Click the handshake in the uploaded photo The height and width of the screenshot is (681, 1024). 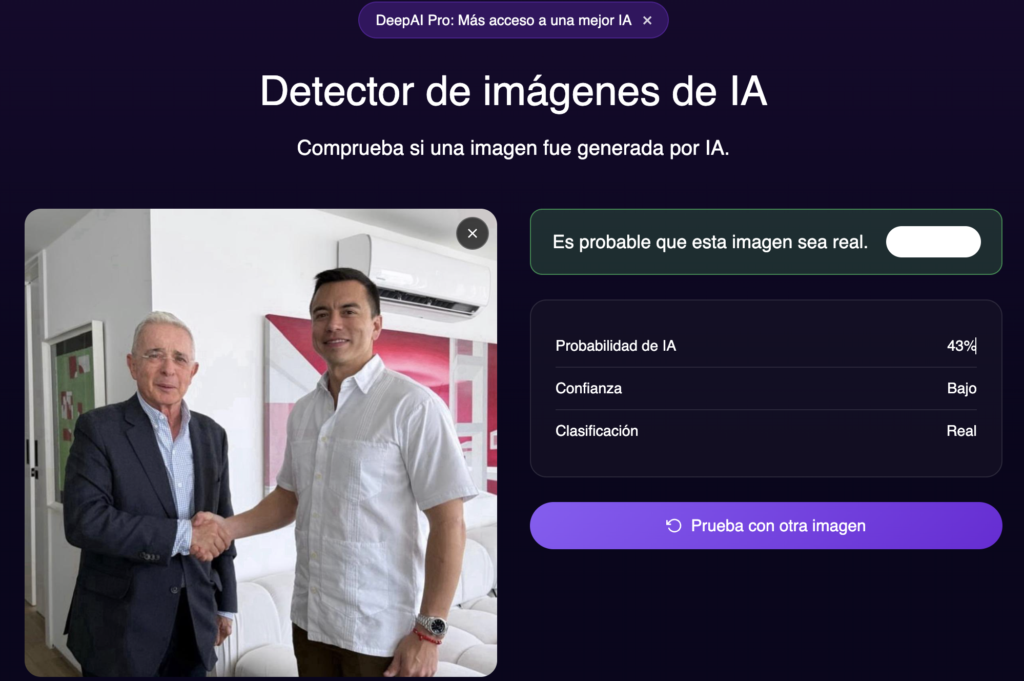click(210, 535)
